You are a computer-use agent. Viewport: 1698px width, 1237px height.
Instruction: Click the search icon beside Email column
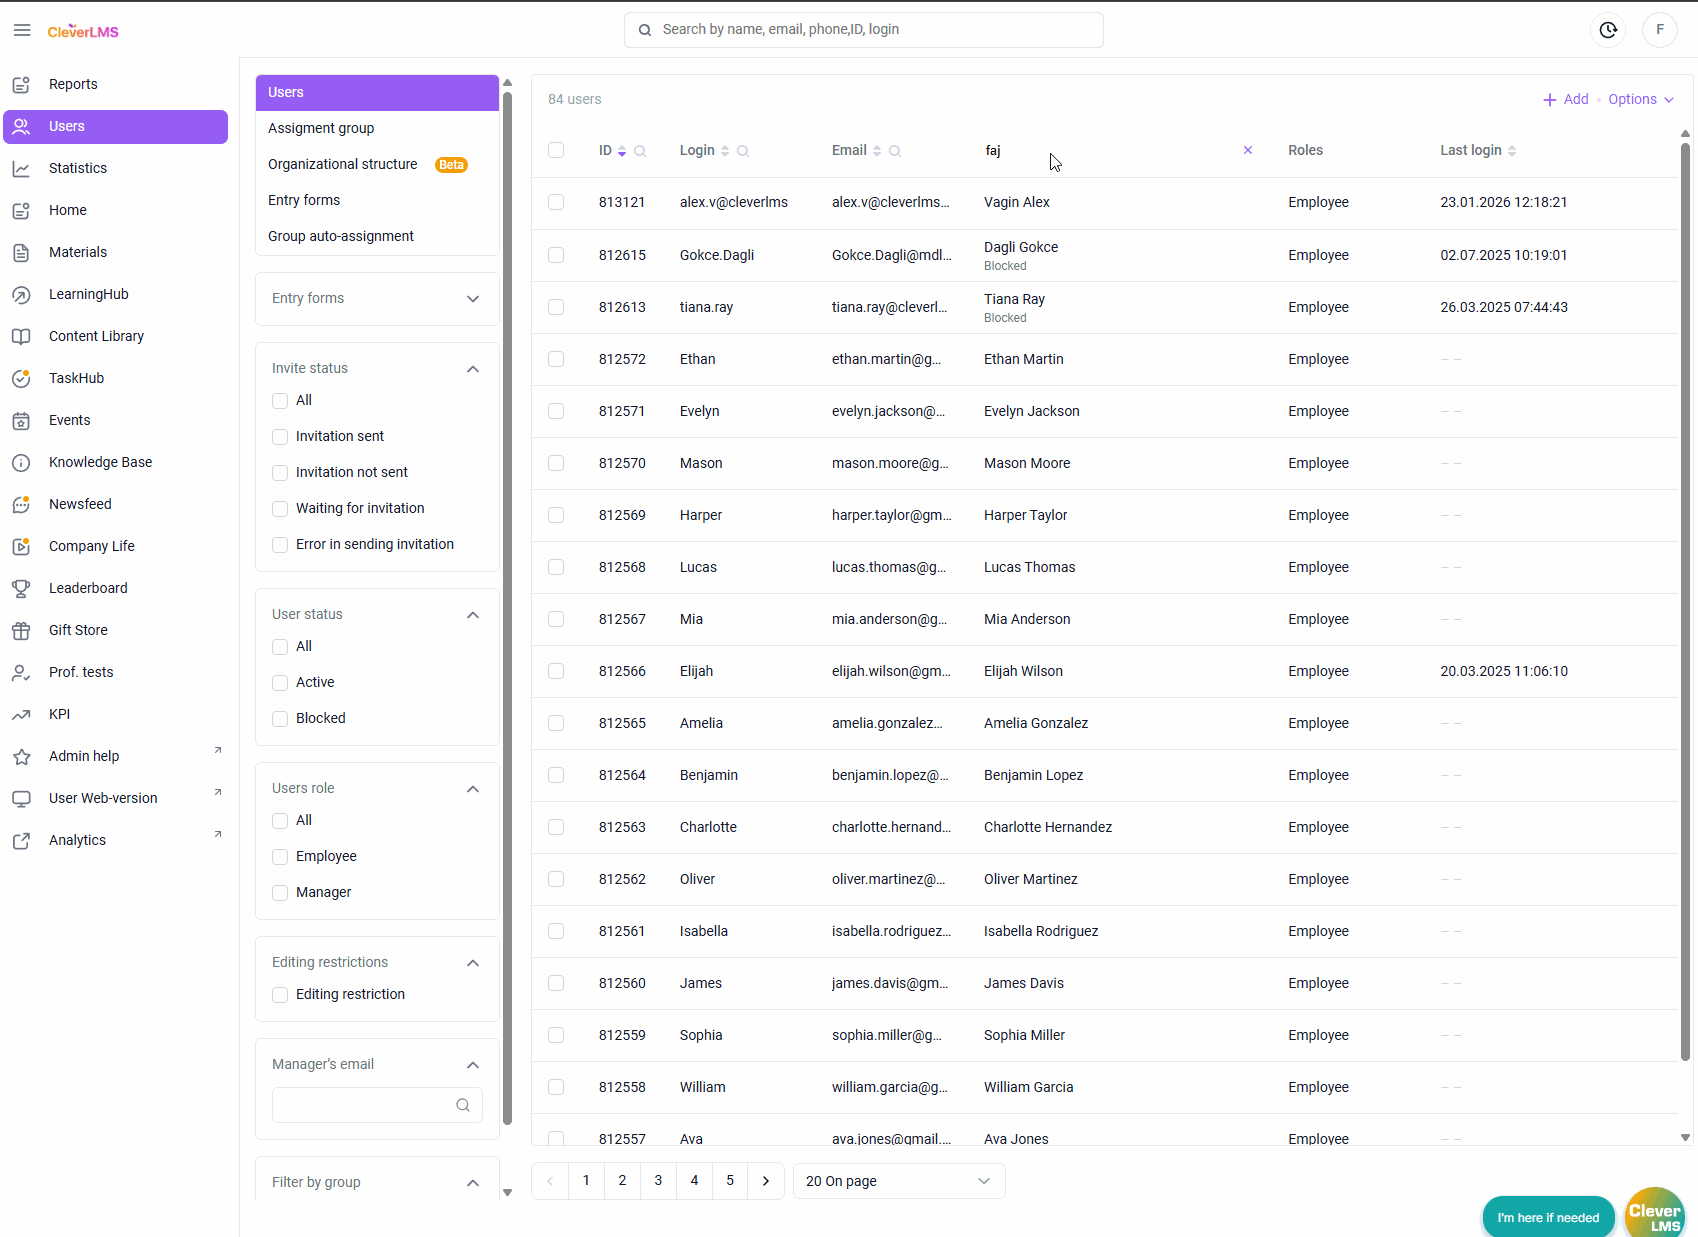click(895, 151)
